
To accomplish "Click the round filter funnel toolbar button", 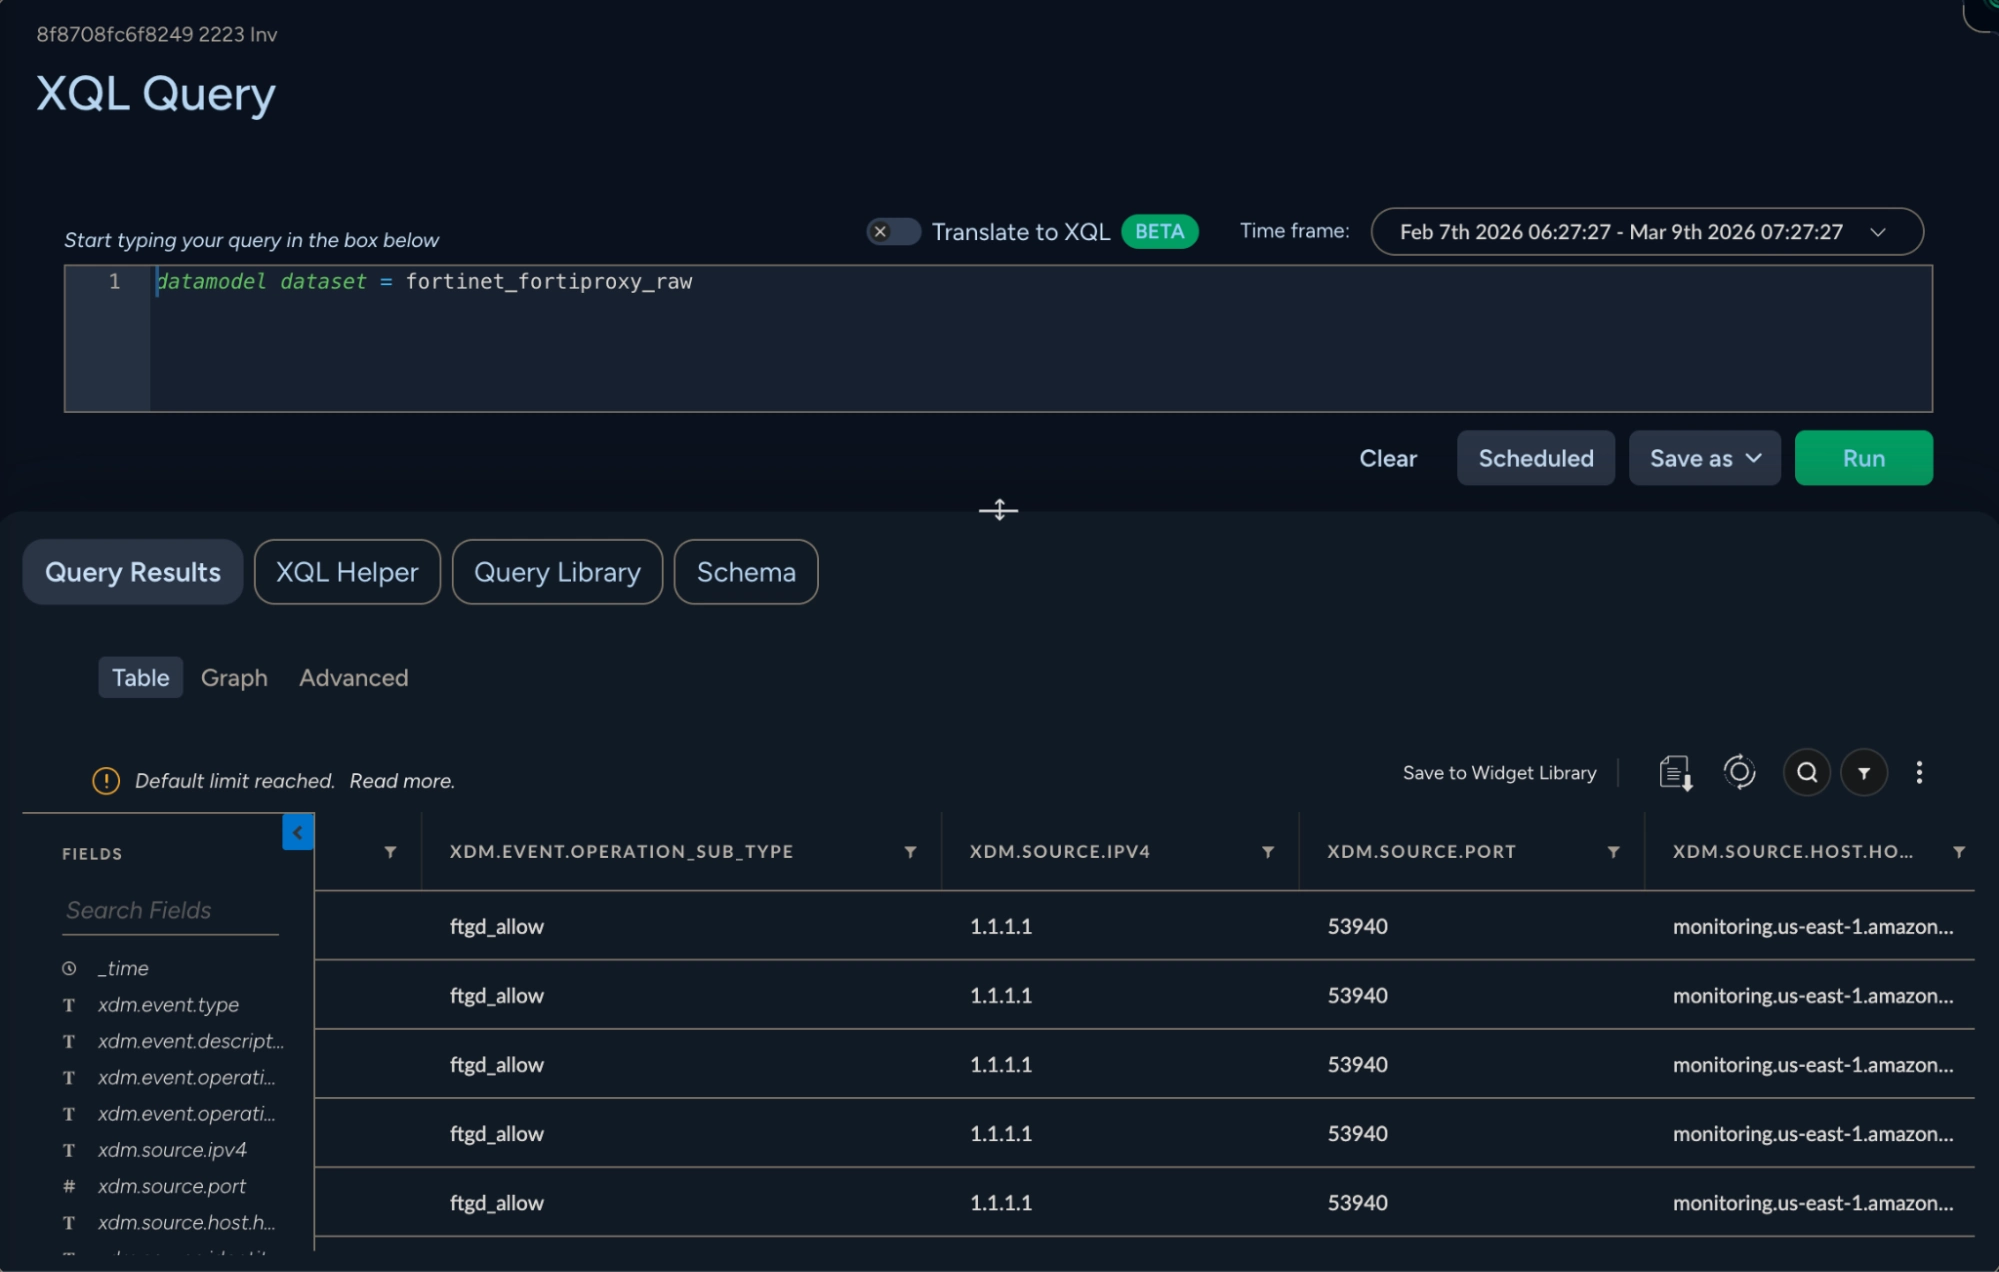I will [x=1863, y=773].
